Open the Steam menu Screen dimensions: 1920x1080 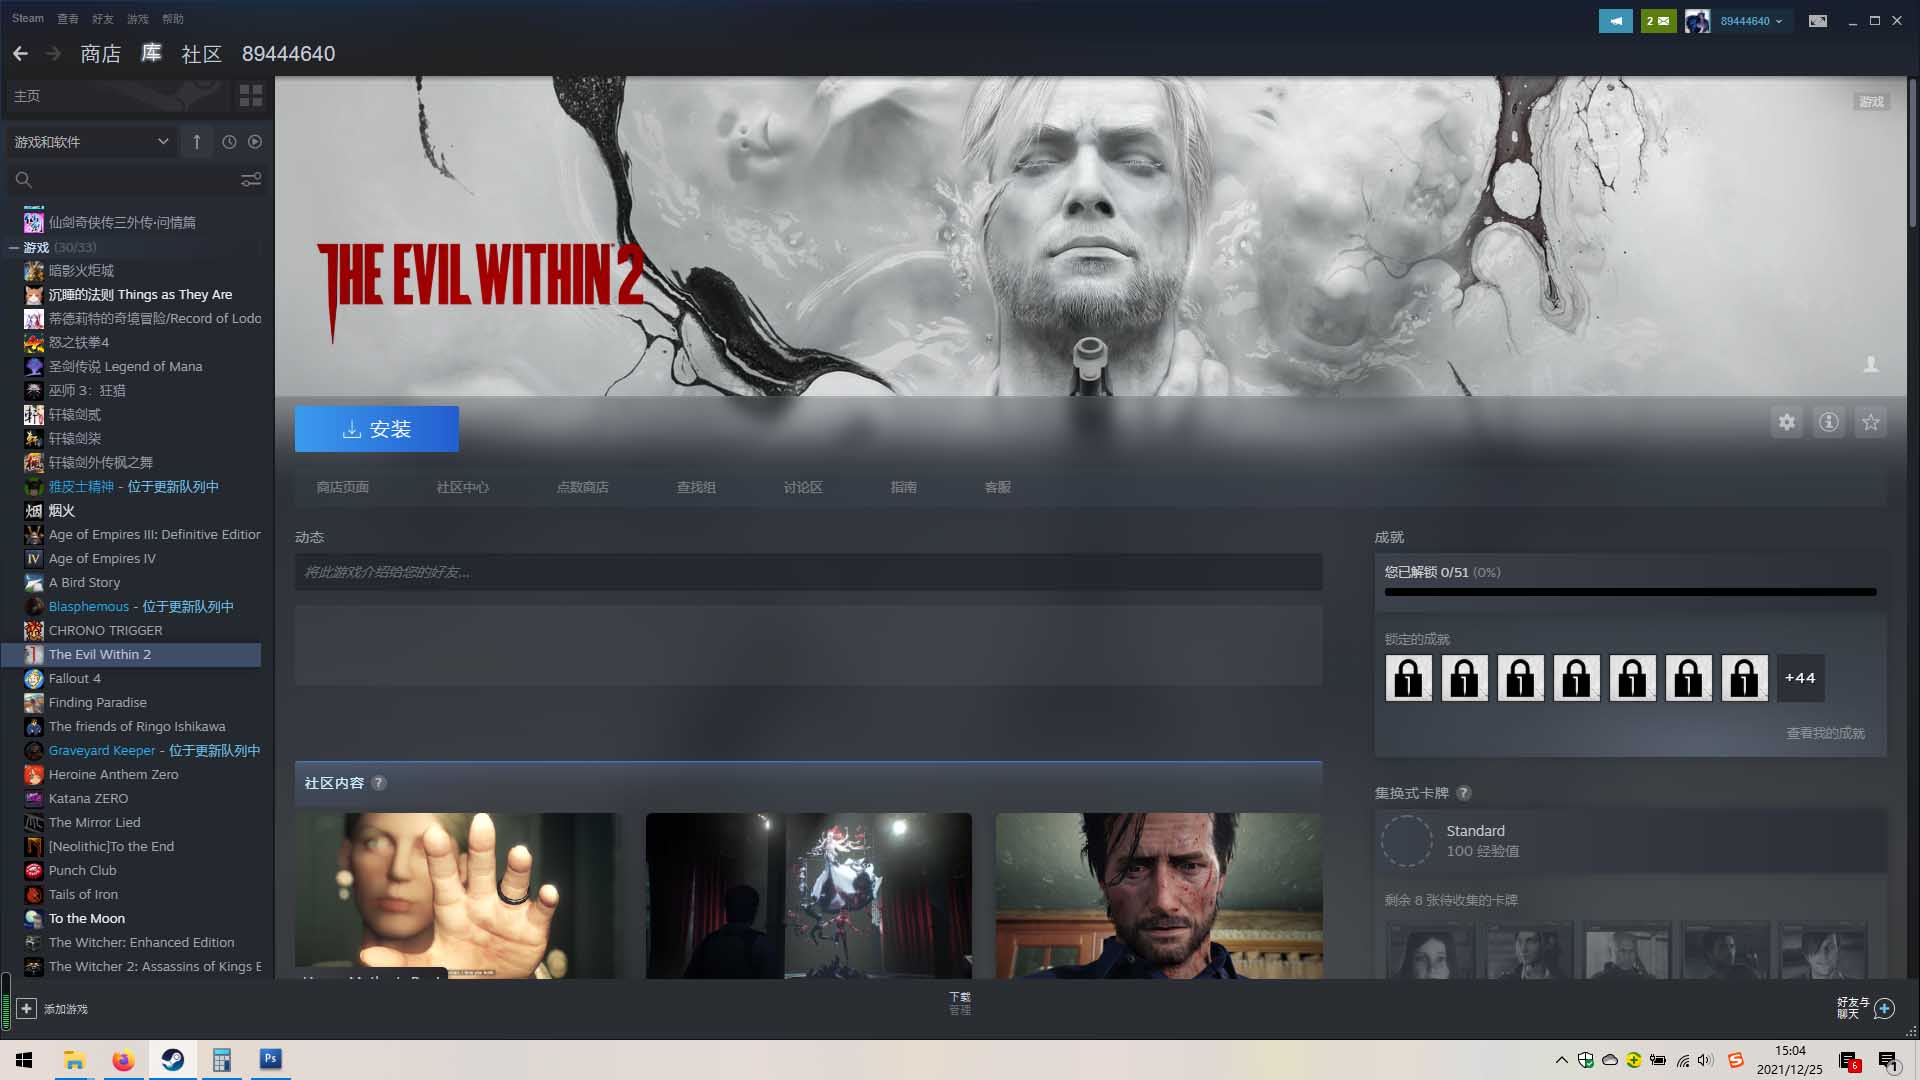[x=28, y=18]
